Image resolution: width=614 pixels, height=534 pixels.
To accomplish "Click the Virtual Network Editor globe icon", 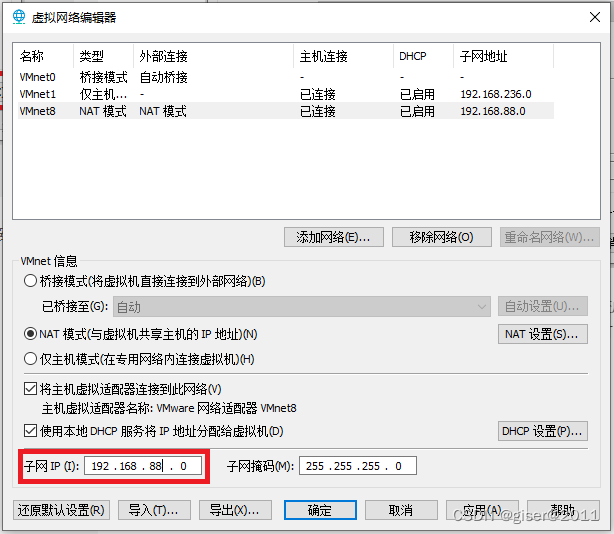I will click(x=18, y=17).
